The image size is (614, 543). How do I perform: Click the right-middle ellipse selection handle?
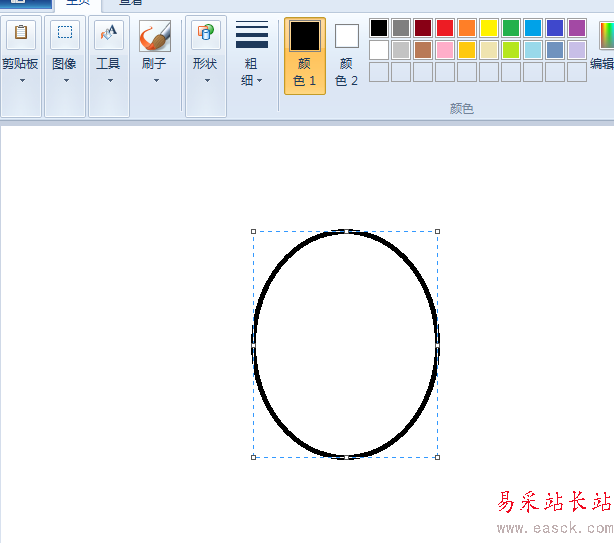[x=437, y=345]
